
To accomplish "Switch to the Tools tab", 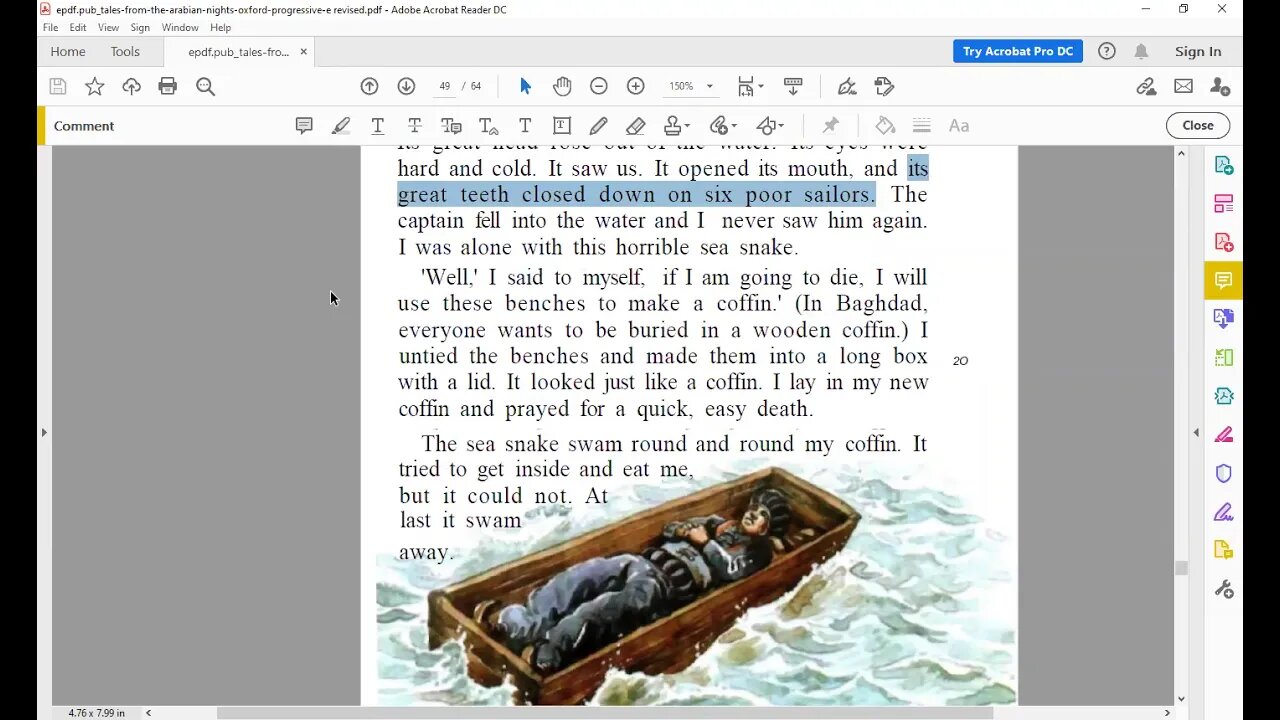I will coord(125,52).
